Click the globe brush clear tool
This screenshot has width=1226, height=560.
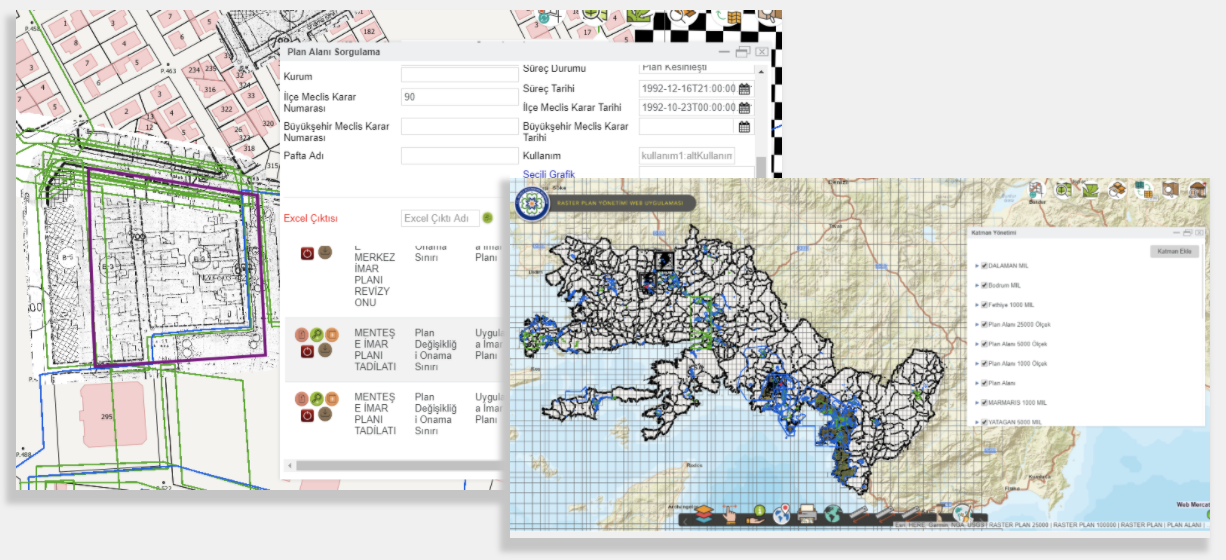(x=964, y=514)
